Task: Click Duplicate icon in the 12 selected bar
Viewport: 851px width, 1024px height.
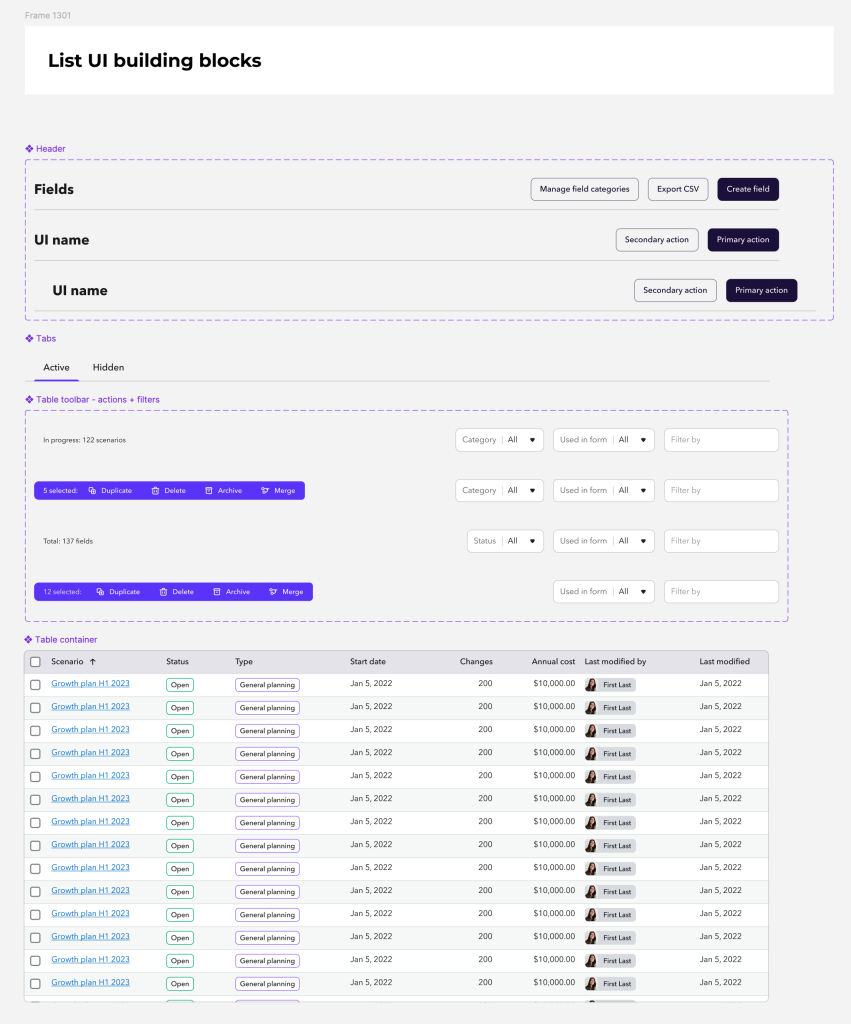Action: click(100, 592)
